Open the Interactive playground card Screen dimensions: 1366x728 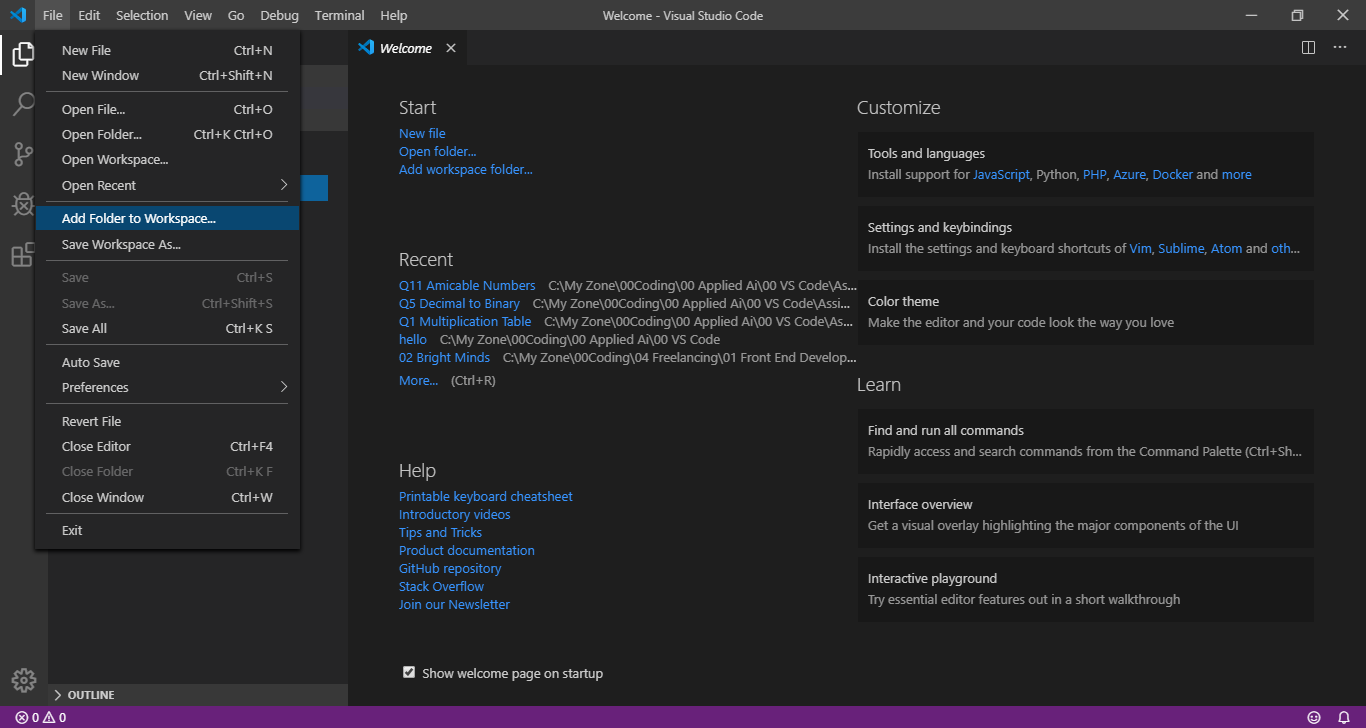1085,589
